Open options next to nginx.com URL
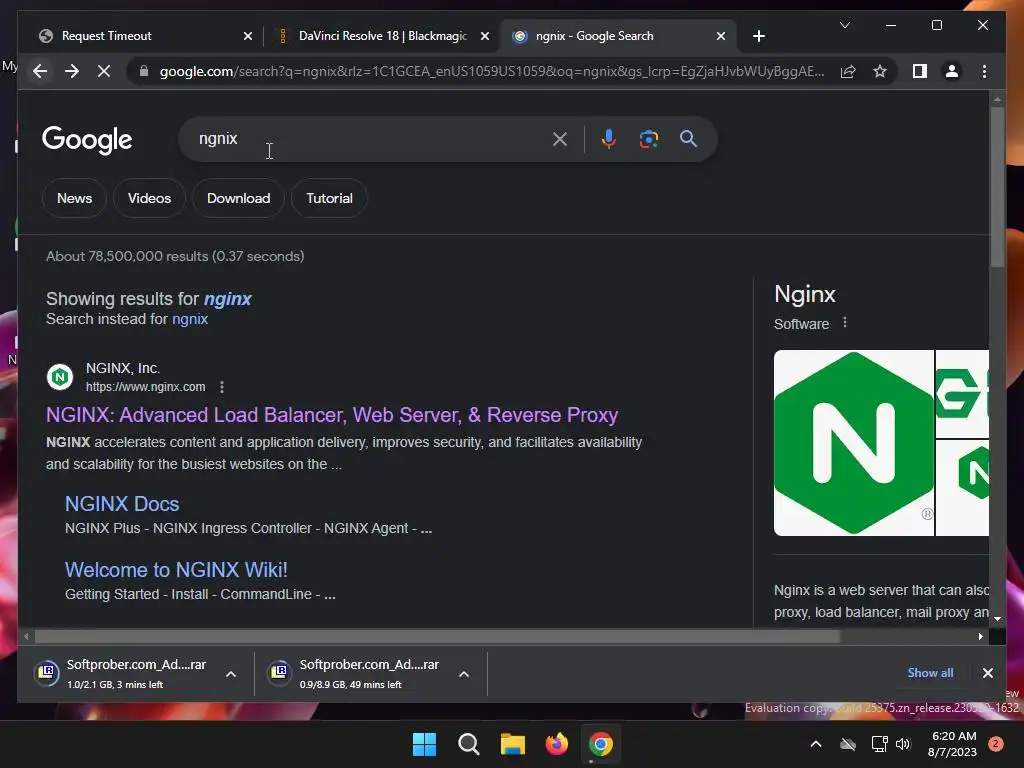1024x768 pixels. [x=222, y=387]
